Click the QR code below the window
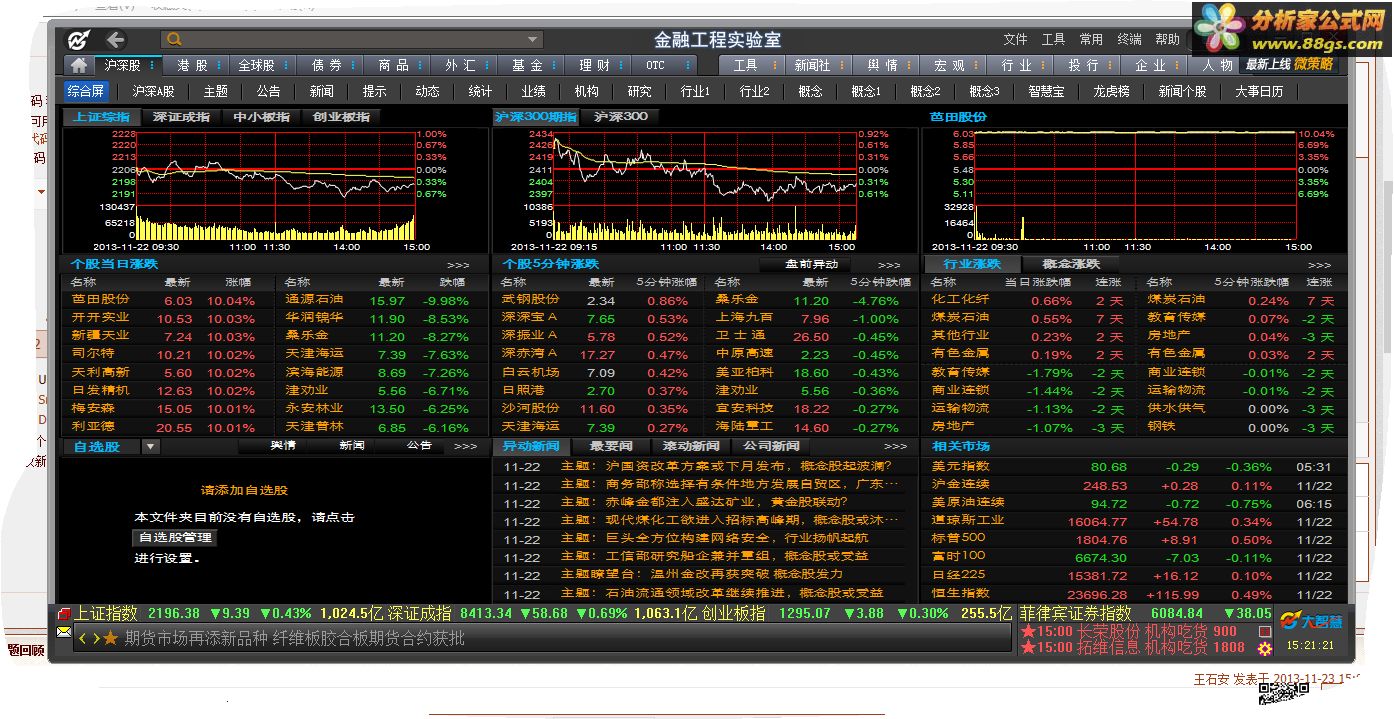The image size is (1394, 719). pos(1283,696)
